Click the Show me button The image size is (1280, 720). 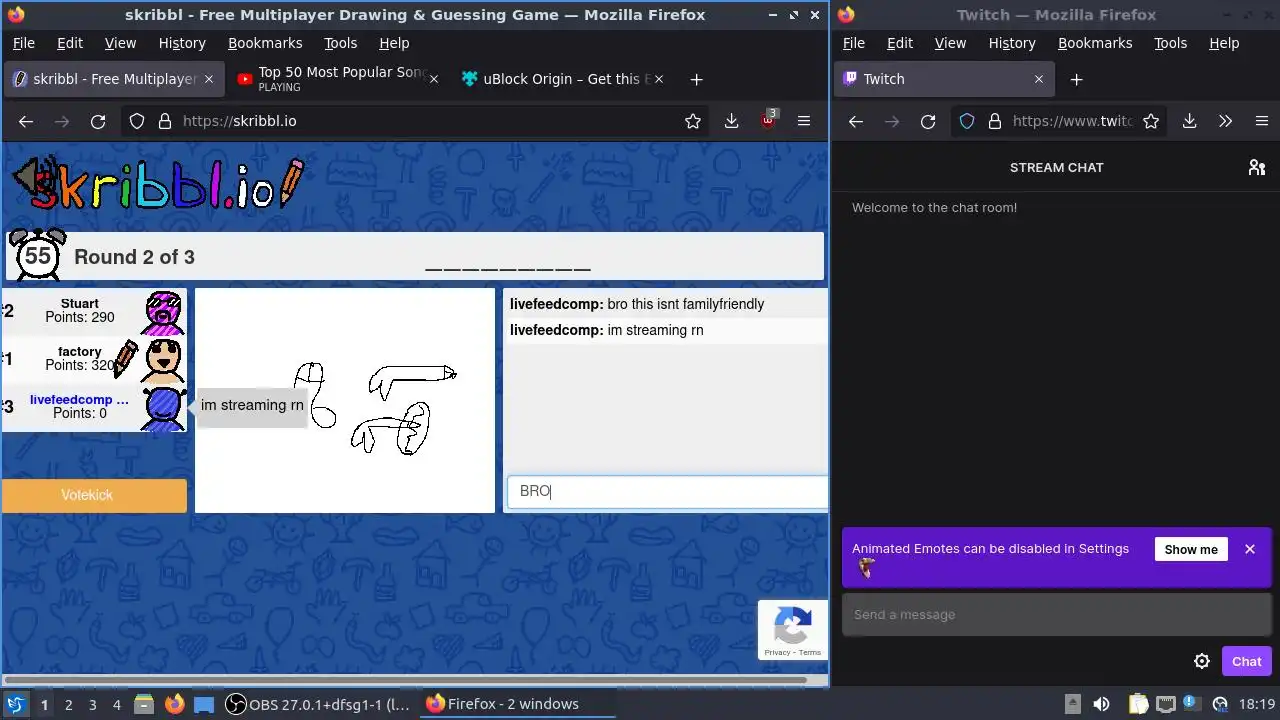(1190, 549)
